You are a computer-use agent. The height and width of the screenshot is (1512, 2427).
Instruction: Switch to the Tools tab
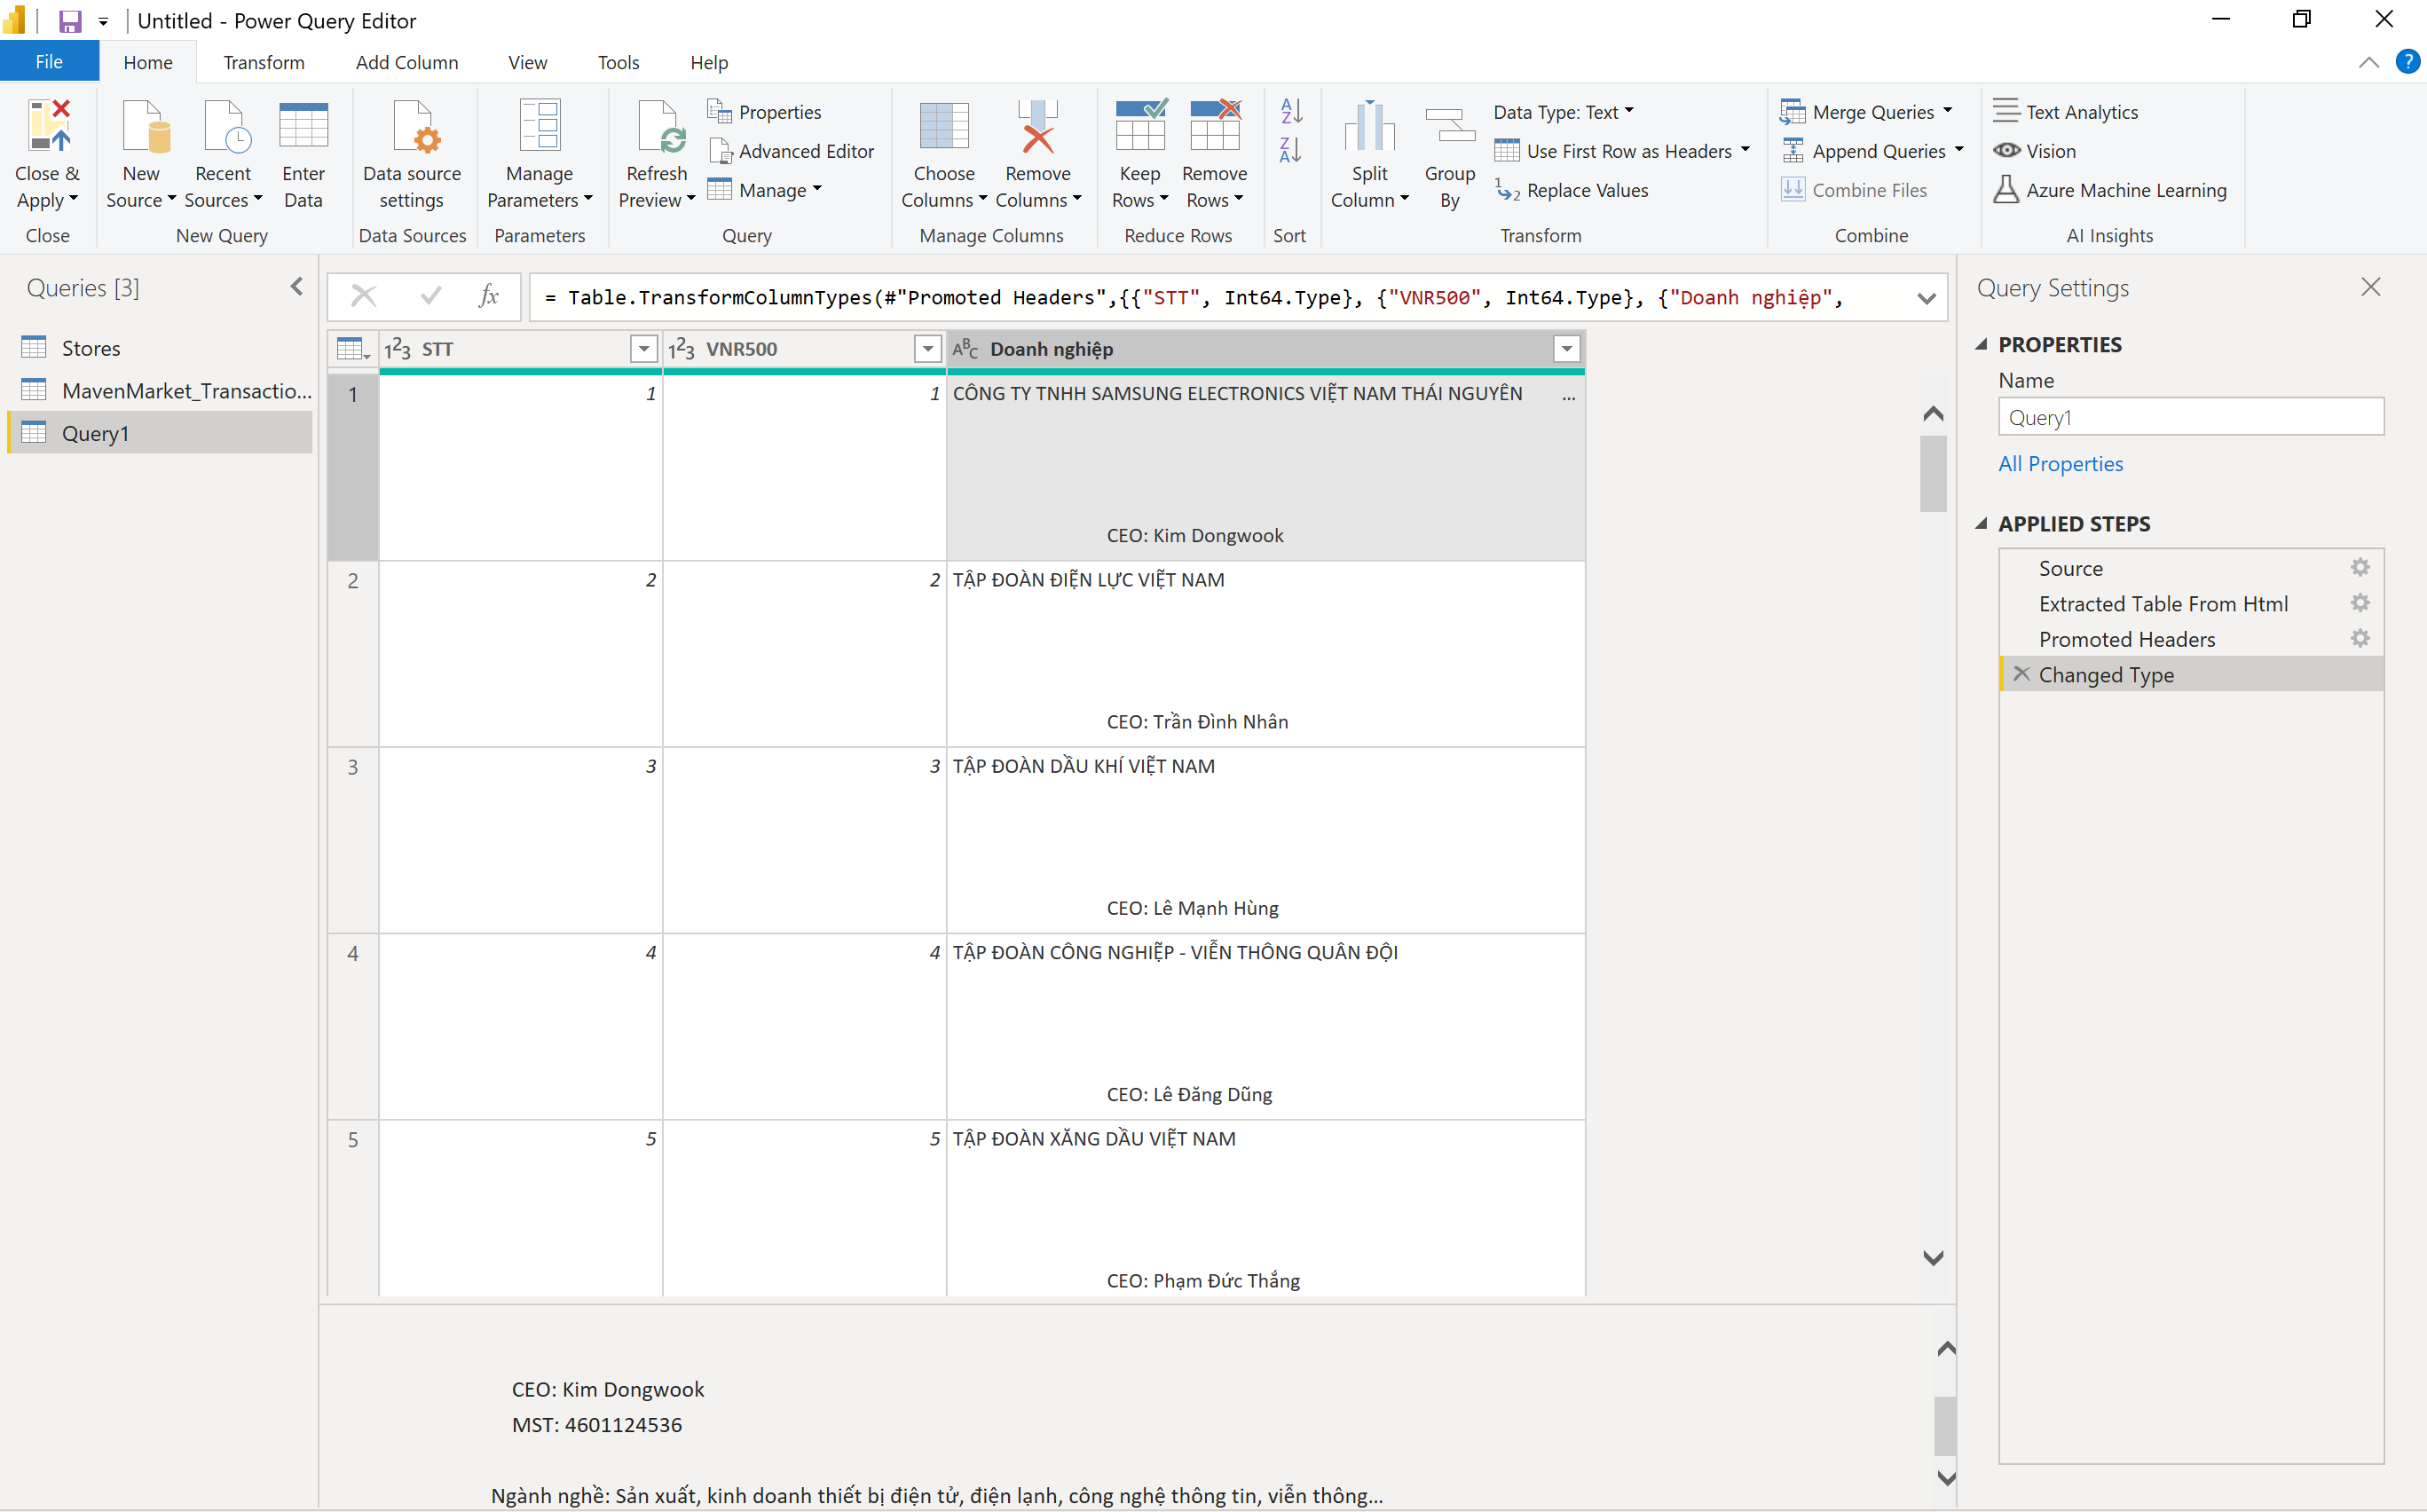[x=618, y=62]
